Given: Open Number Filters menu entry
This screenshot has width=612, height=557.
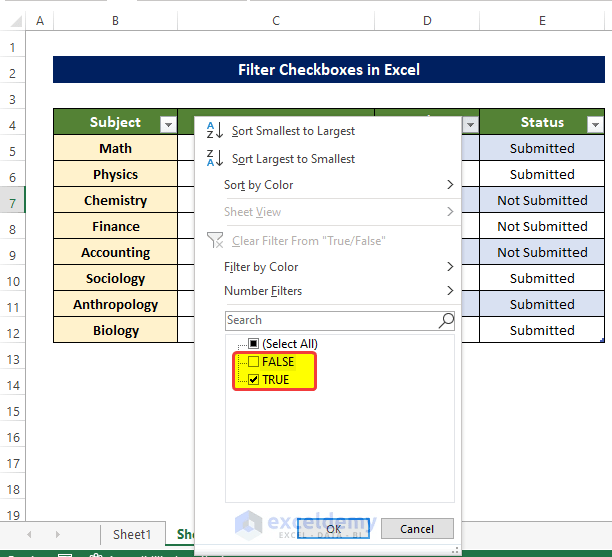Looking at the screenshot, I should tap(263, 291).
